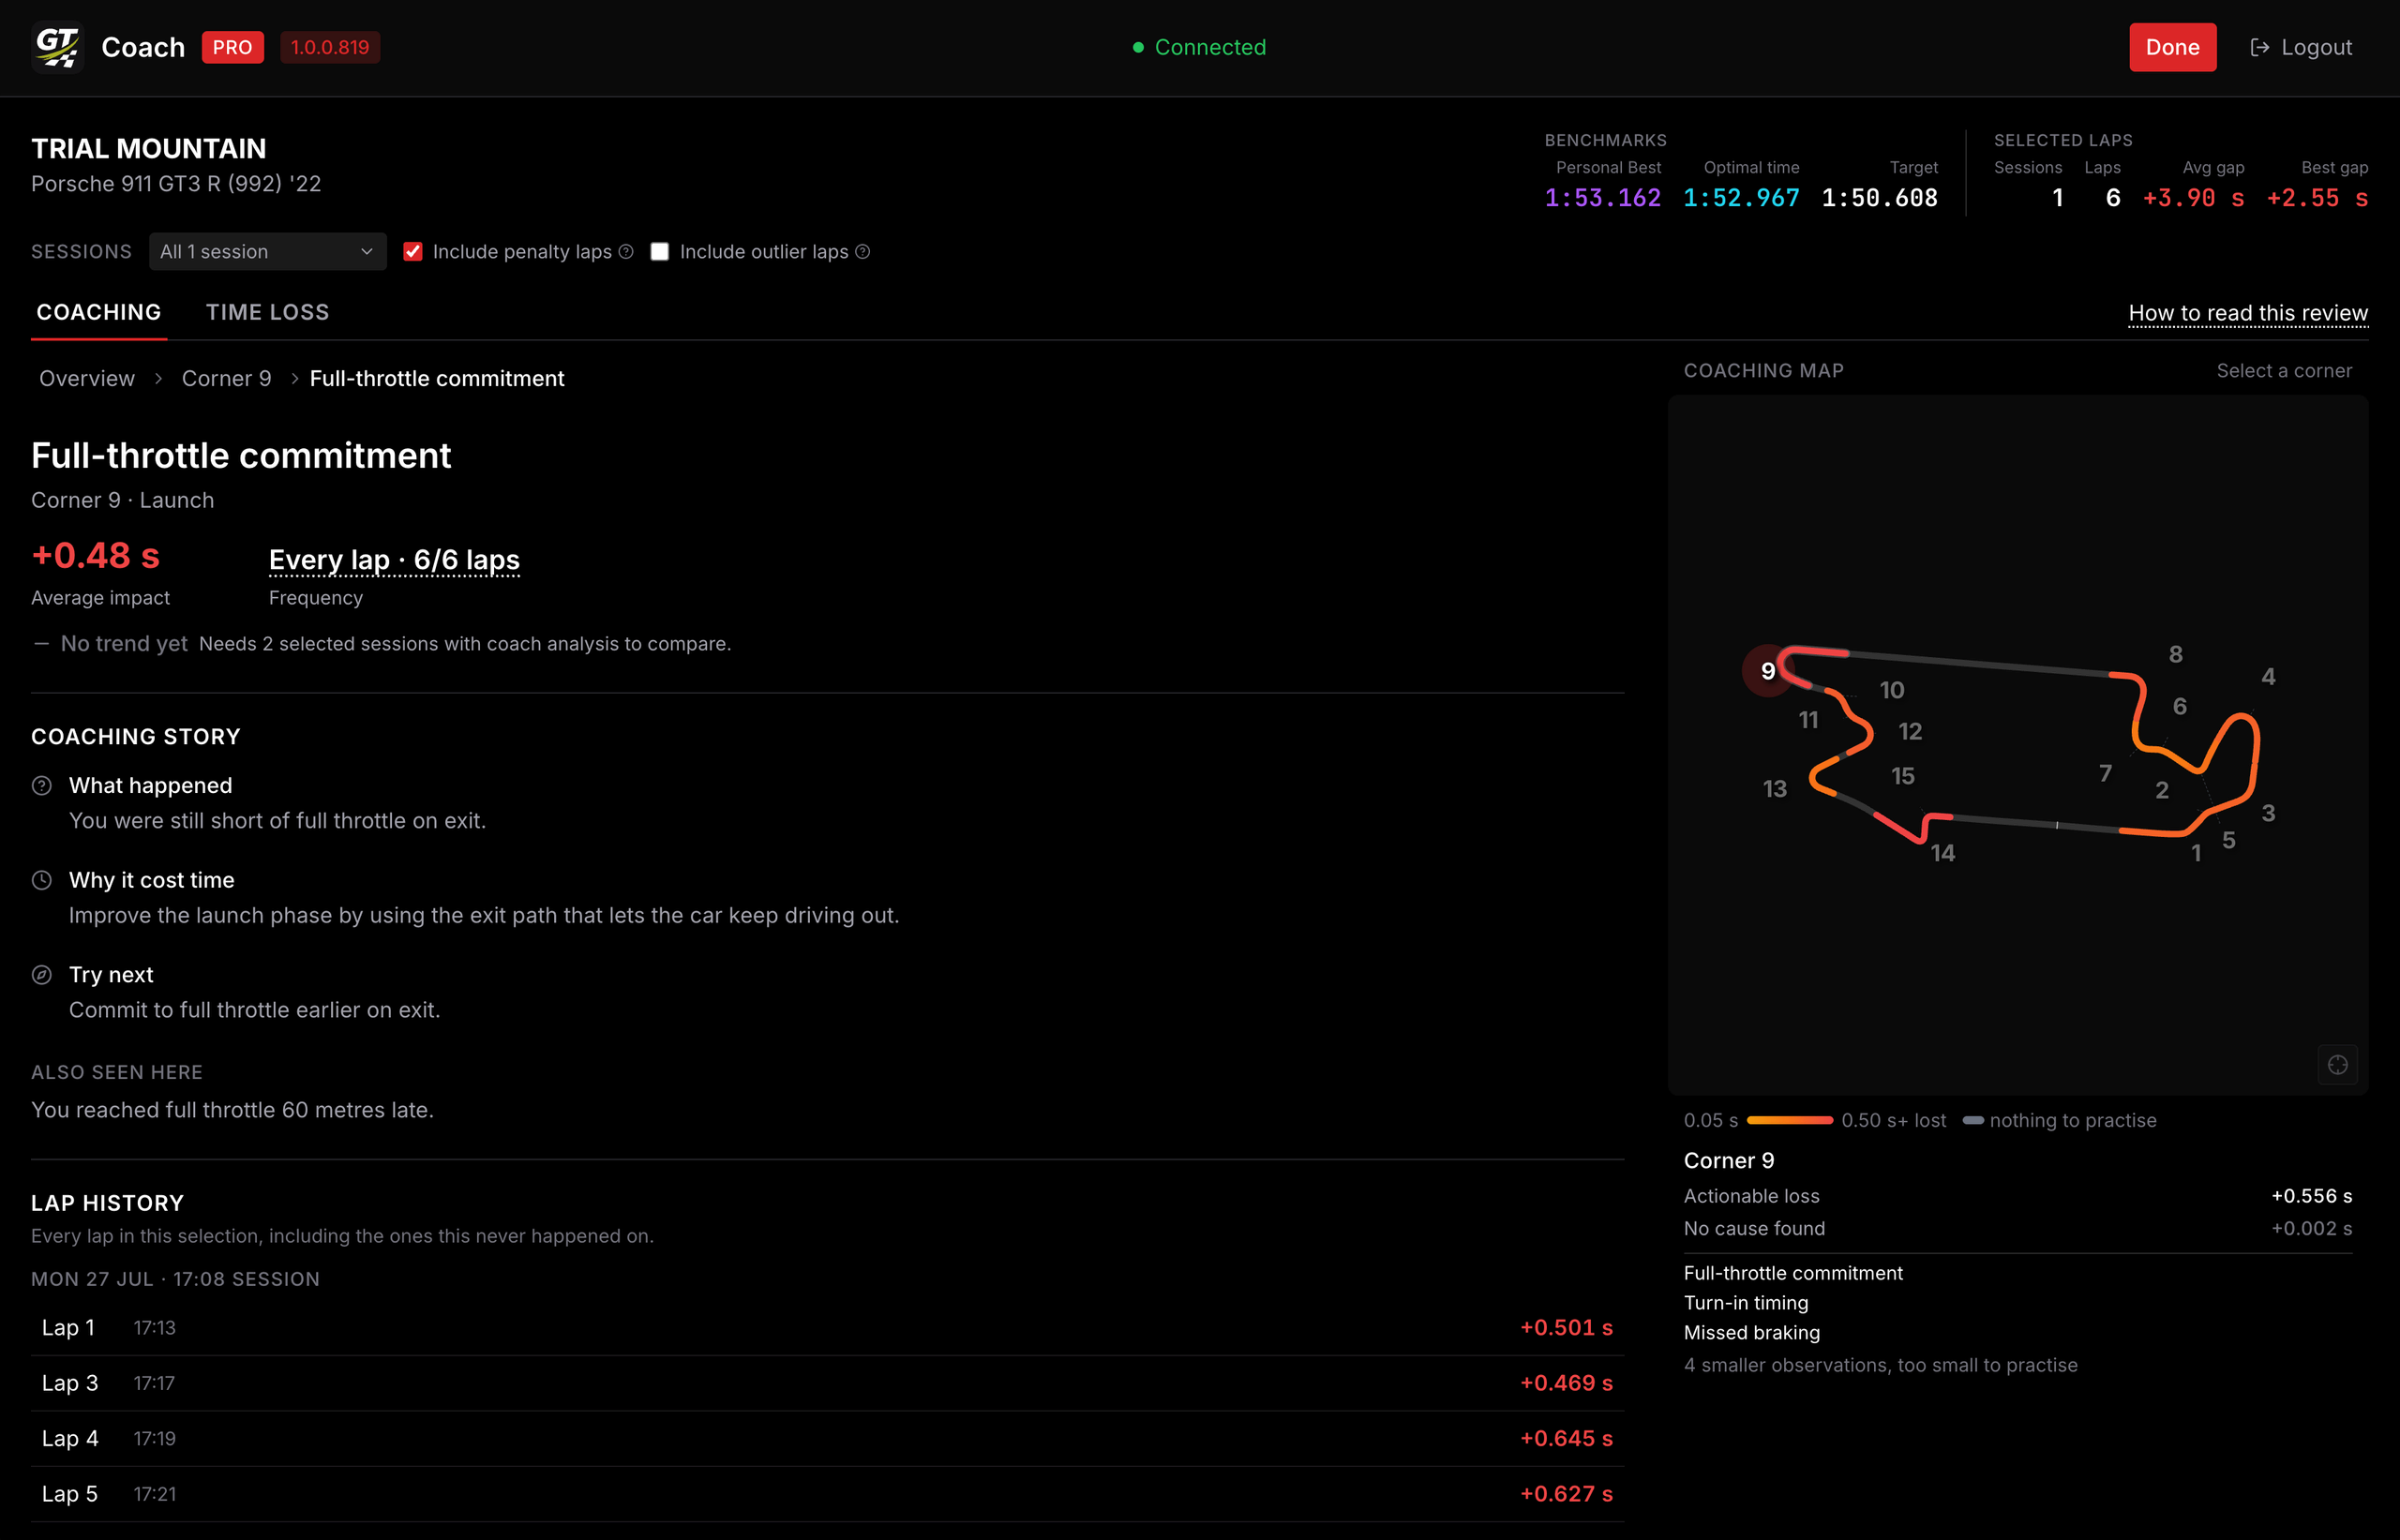Click Every lap · 6/6 laps frequency

click(394, 560)
